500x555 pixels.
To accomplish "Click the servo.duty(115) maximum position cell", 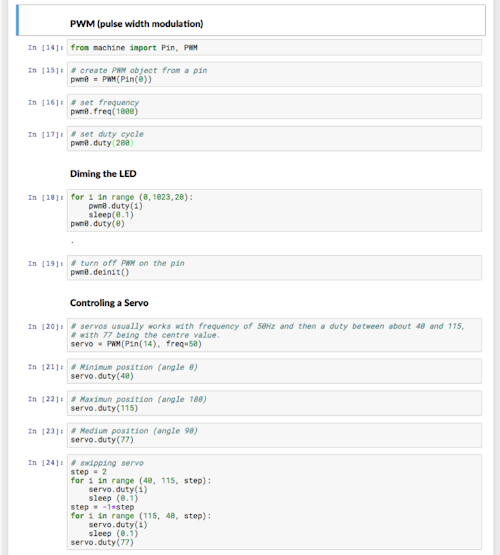I will coord(274,403).
